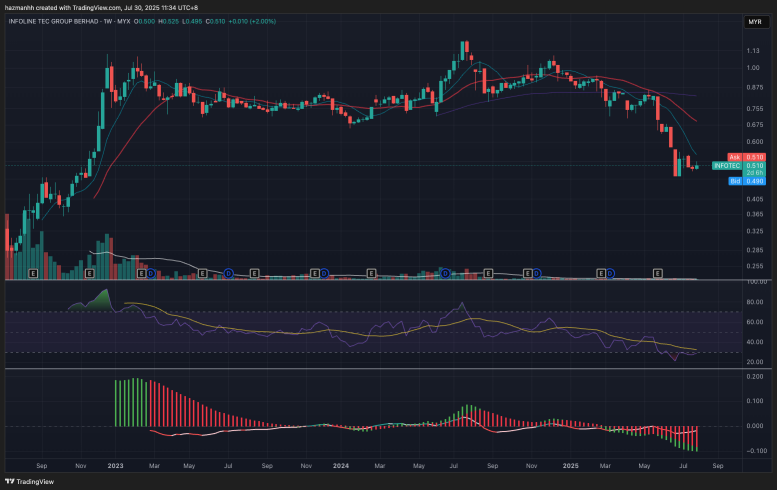Click the 2025 label on the time axis
This screenshot has height=490, width=777.
(x=571, y=466)
